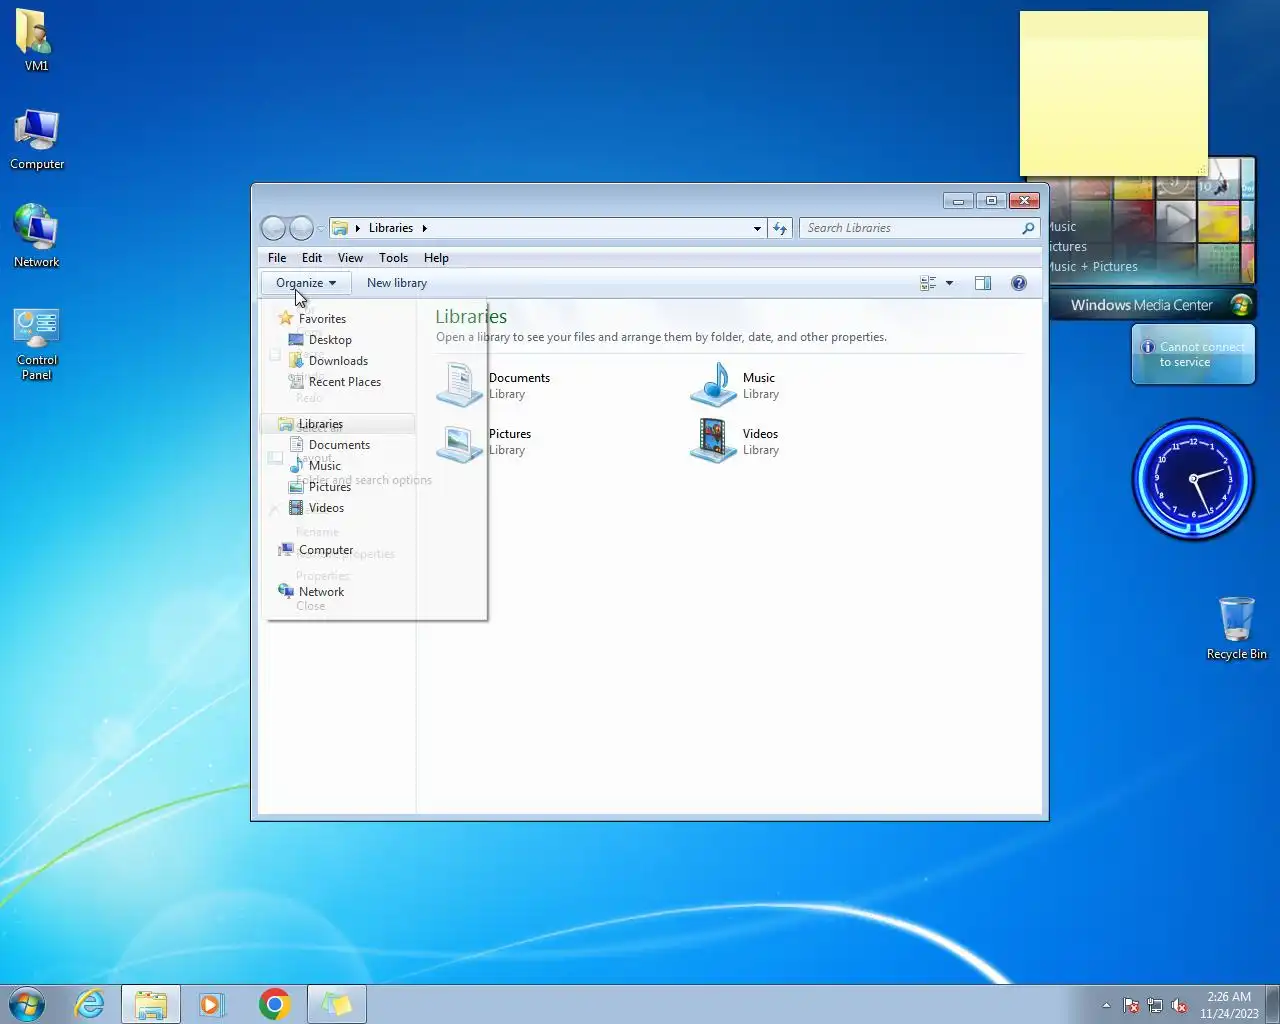
Task: Click the Show desktop strip at taskbar end
Action: (x=1272, y=1004)
